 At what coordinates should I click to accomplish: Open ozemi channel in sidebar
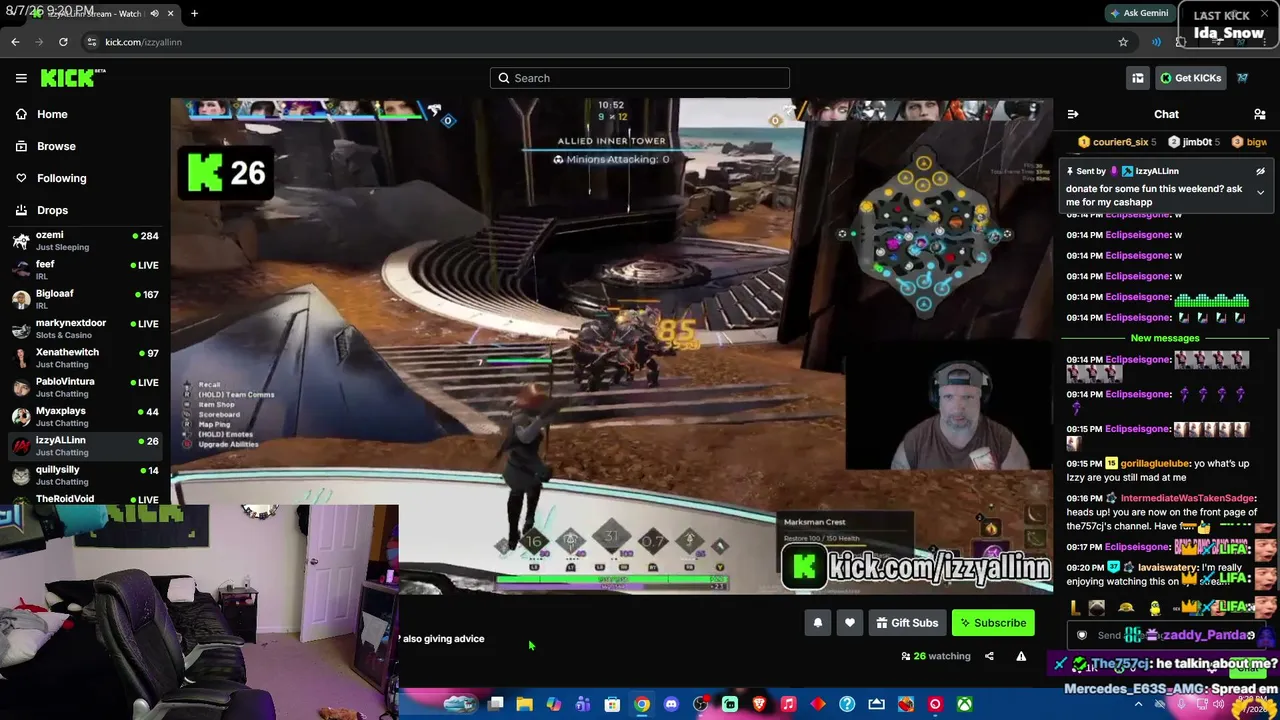(x=85, y=240)
